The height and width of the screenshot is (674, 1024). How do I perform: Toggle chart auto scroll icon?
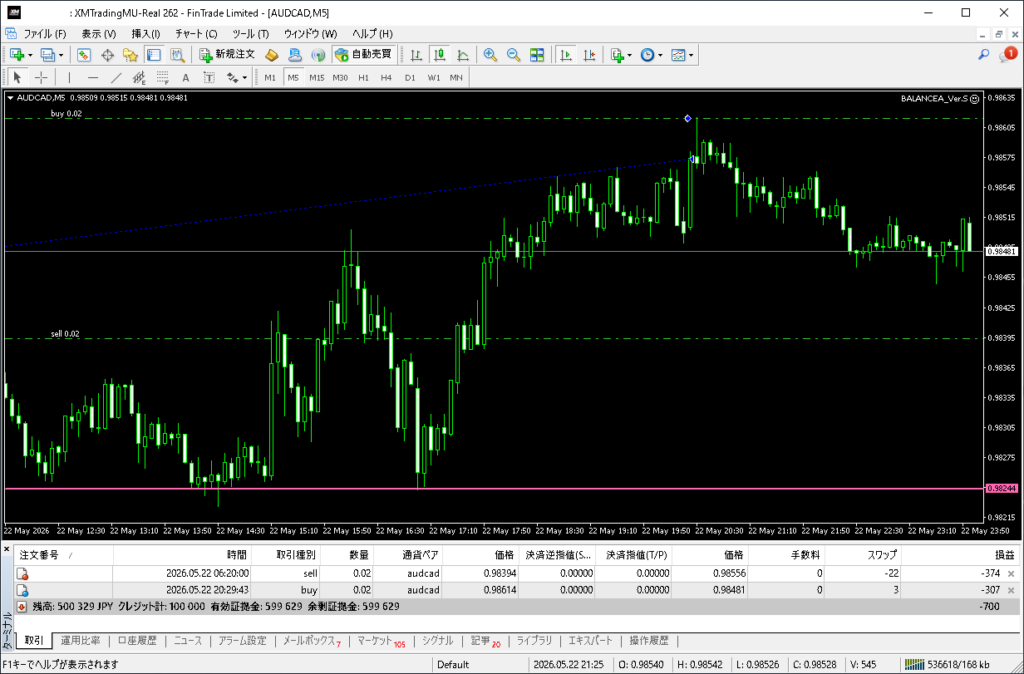tap(566, 55)
